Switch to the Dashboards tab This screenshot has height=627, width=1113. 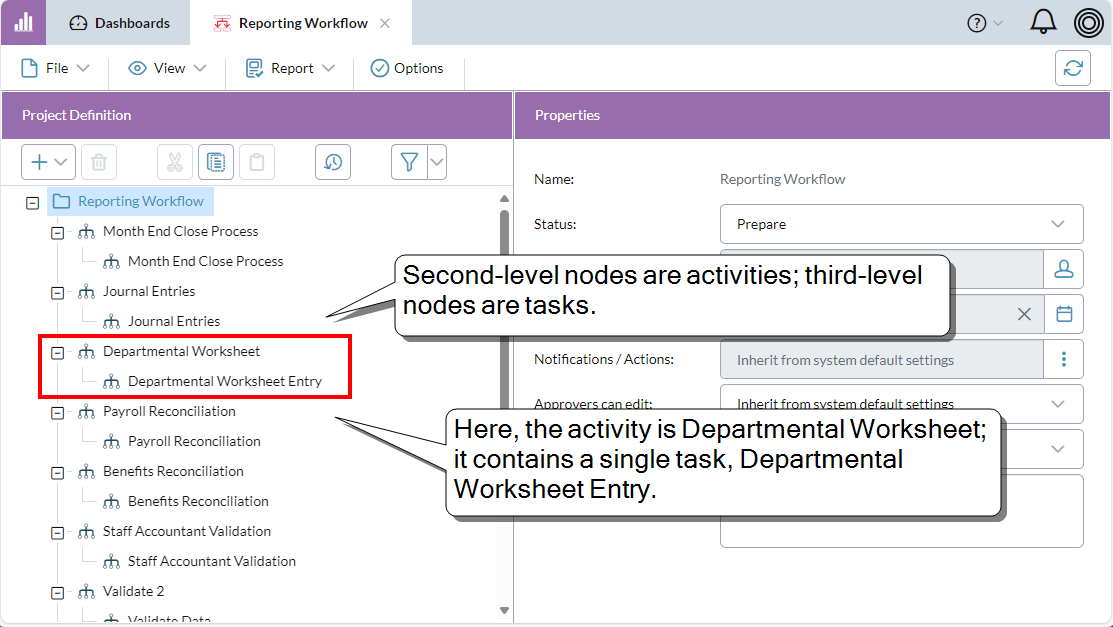119,23
